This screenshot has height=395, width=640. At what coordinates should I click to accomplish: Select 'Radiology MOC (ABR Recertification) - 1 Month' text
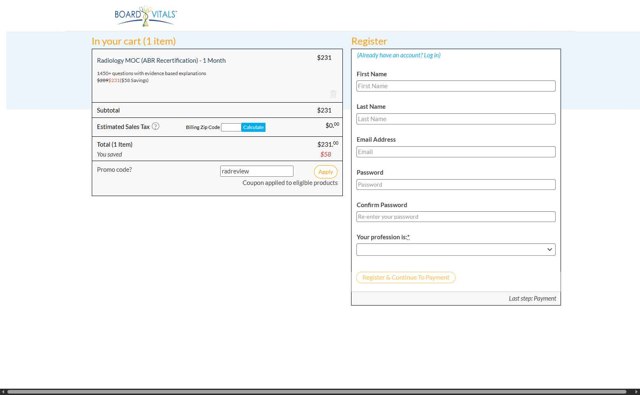tap(161, 60)
